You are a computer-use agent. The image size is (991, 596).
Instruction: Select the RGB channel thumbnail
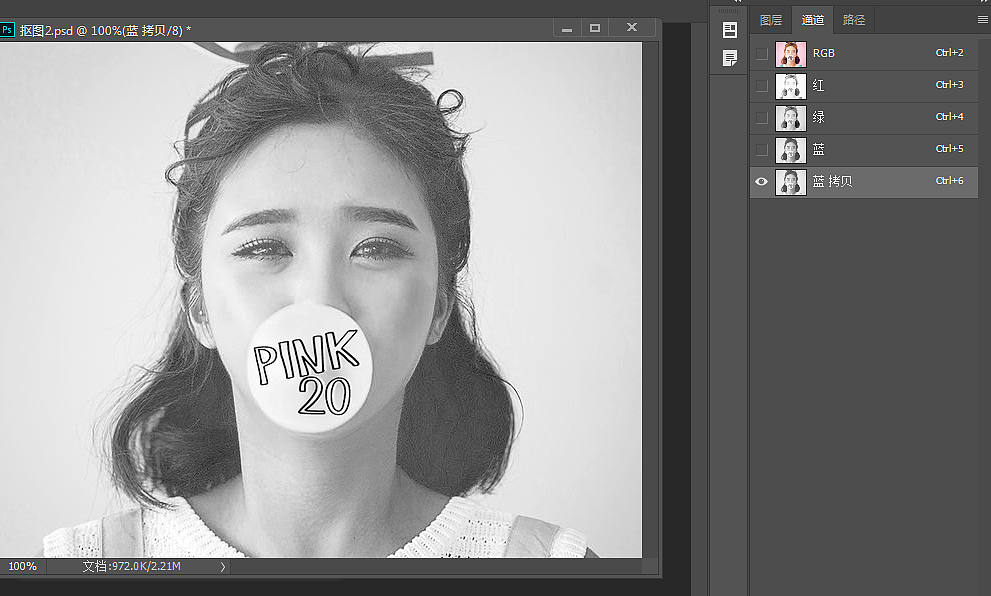point(791,54)
